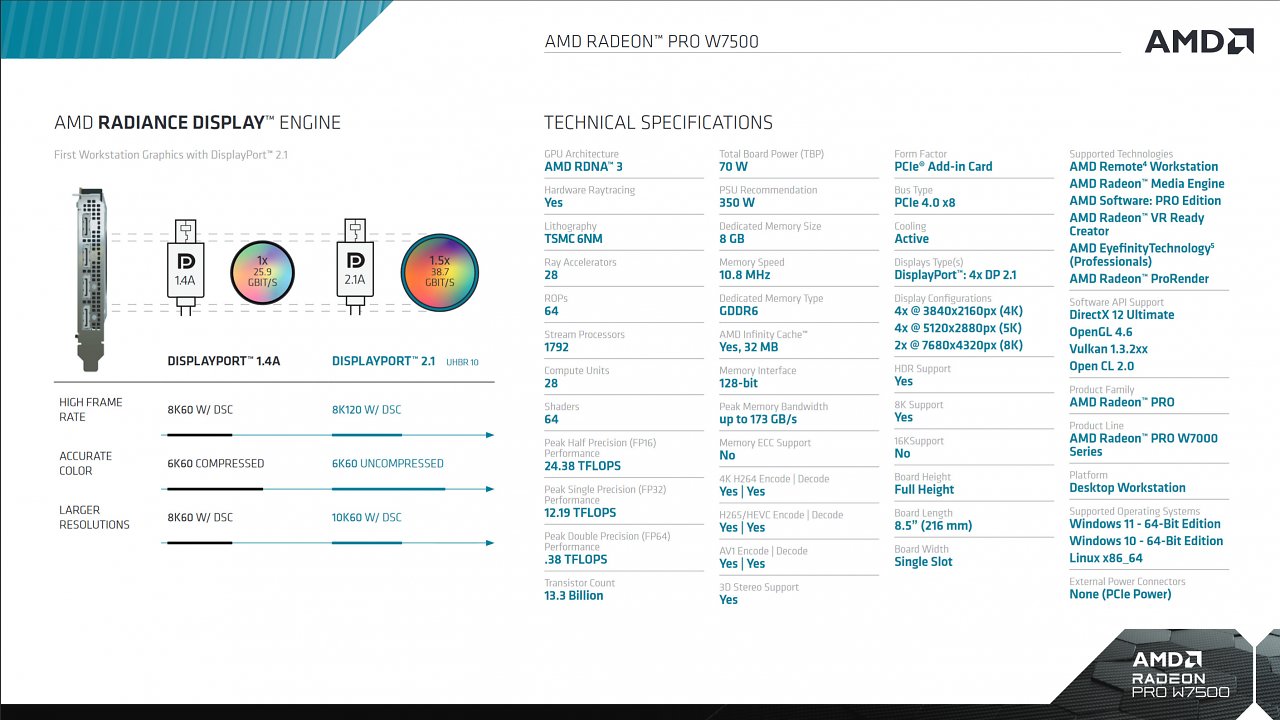Click the TSMC 6NM lithography value
Screen dimensions: 1280x720
[x=573, y=239]
